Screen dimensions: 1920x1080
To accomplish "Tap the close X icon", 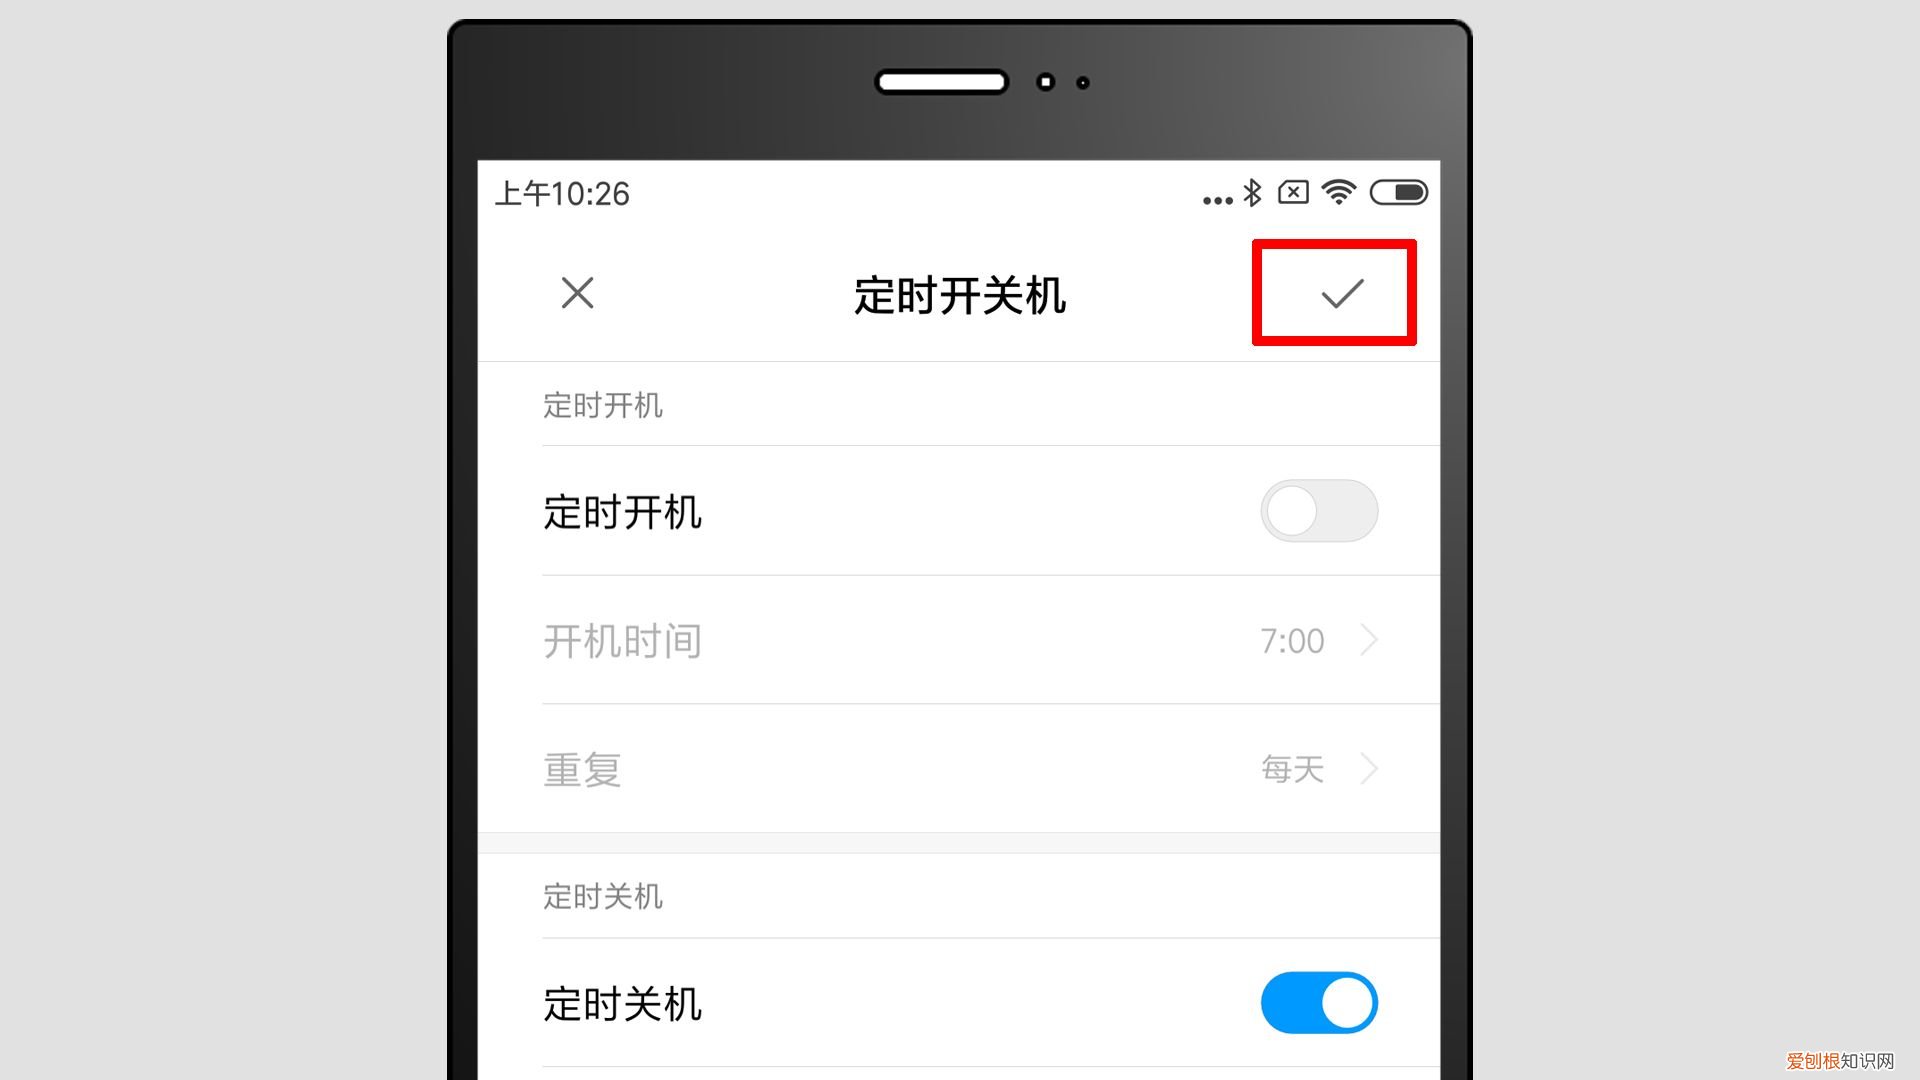I will point(578,293).
